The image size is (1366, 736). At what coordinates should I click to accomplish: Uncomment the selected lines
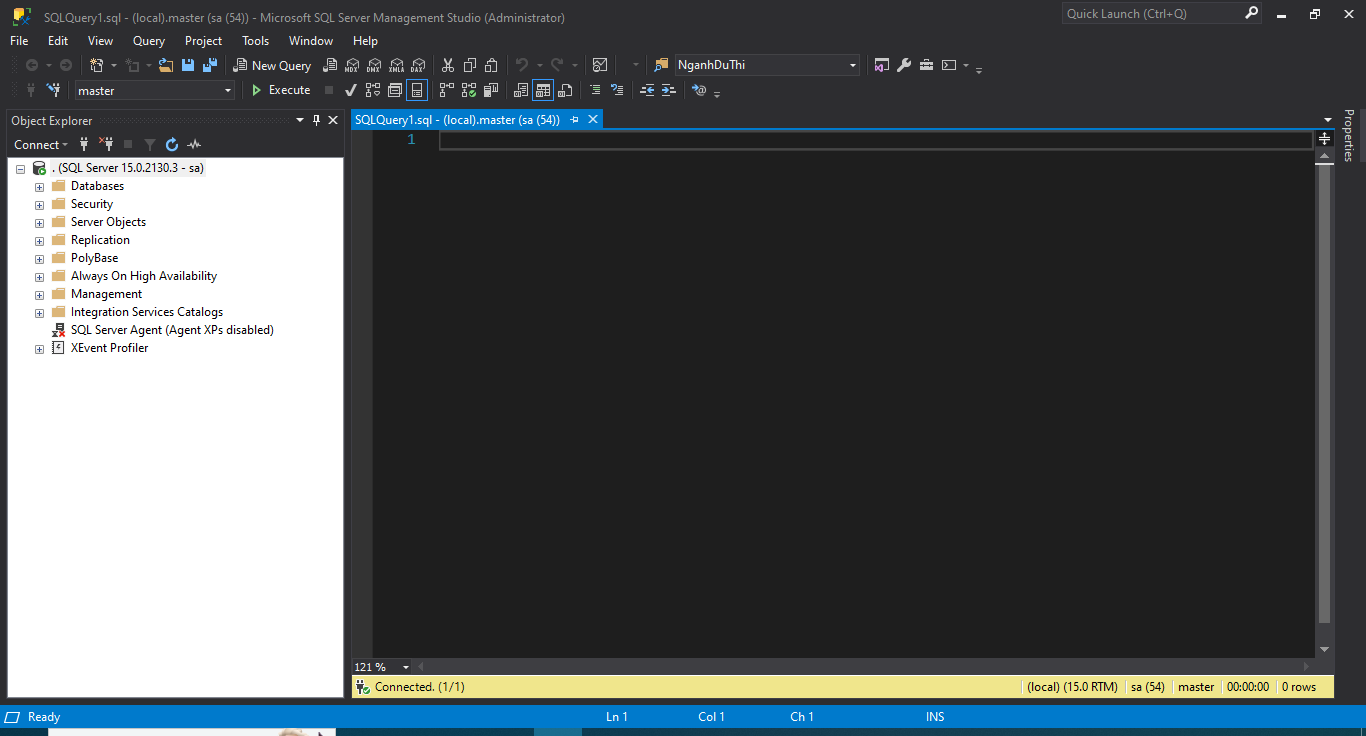pyautogui.click(x=617, y=90)
